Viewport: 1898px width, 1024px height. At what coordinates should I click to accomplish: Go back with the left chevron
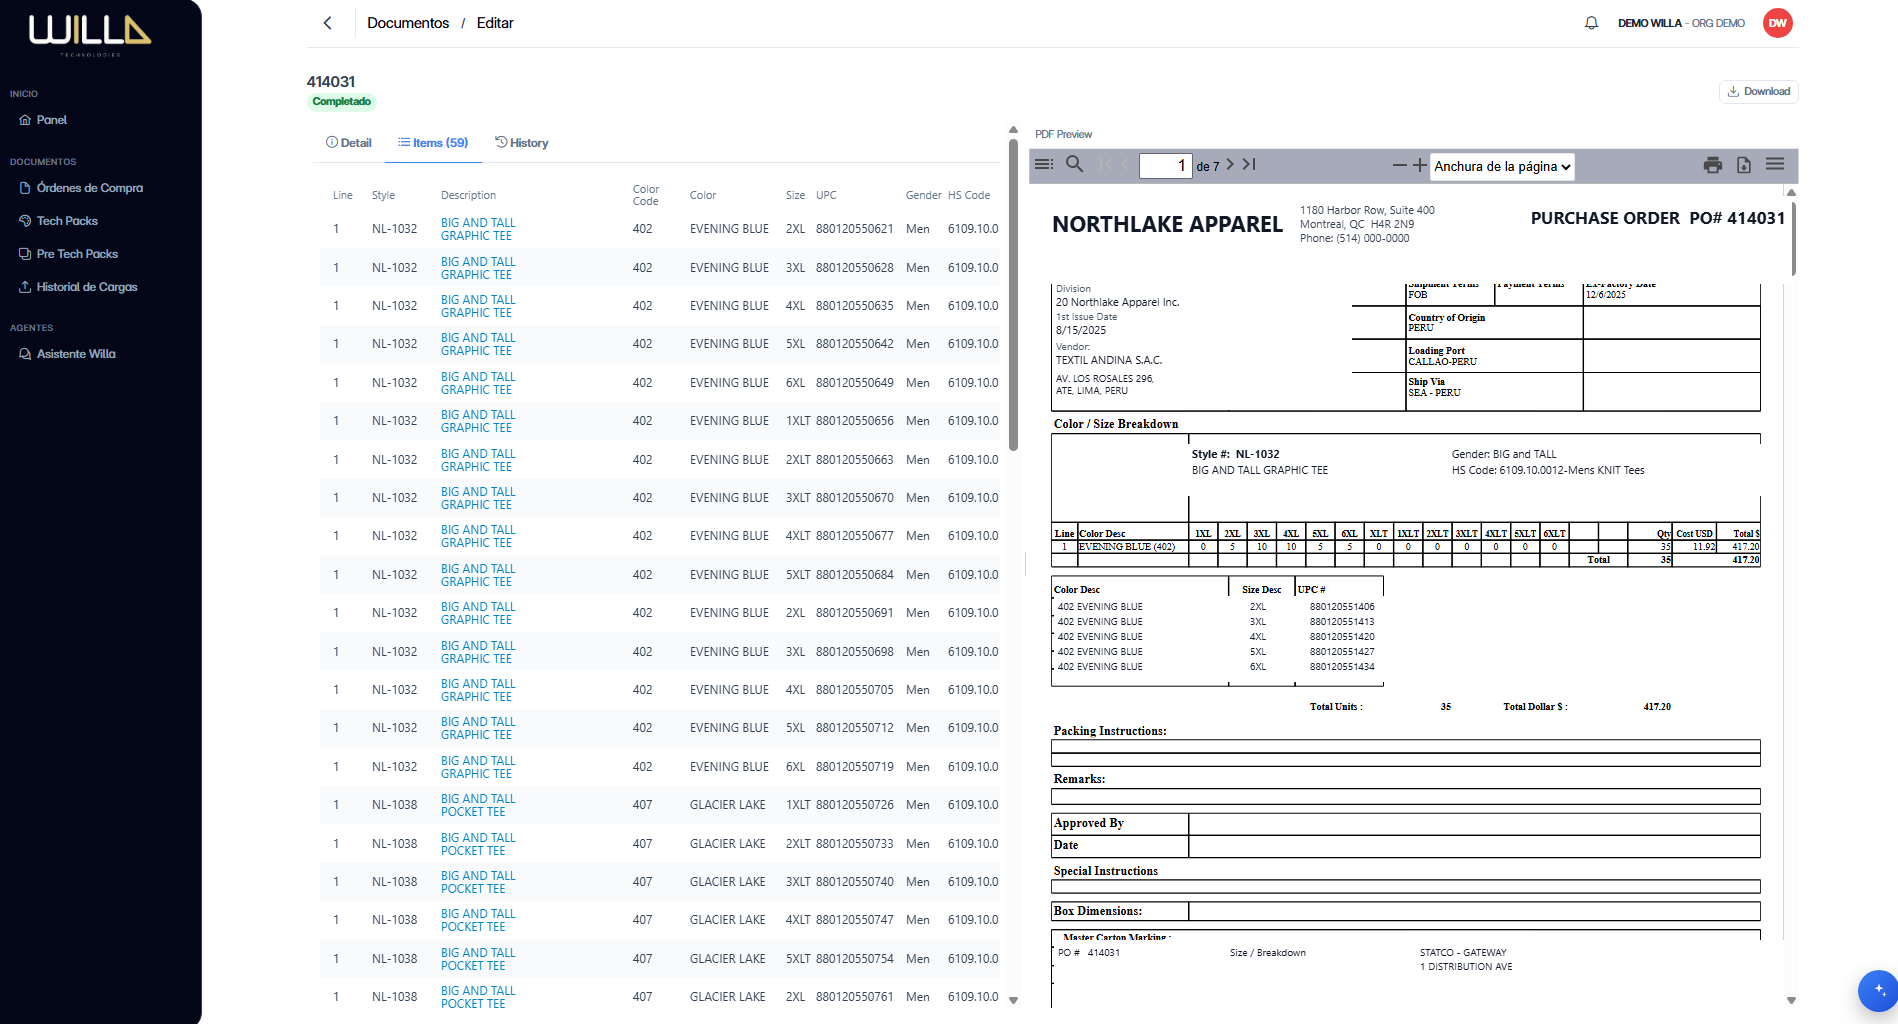click(327, 23)
